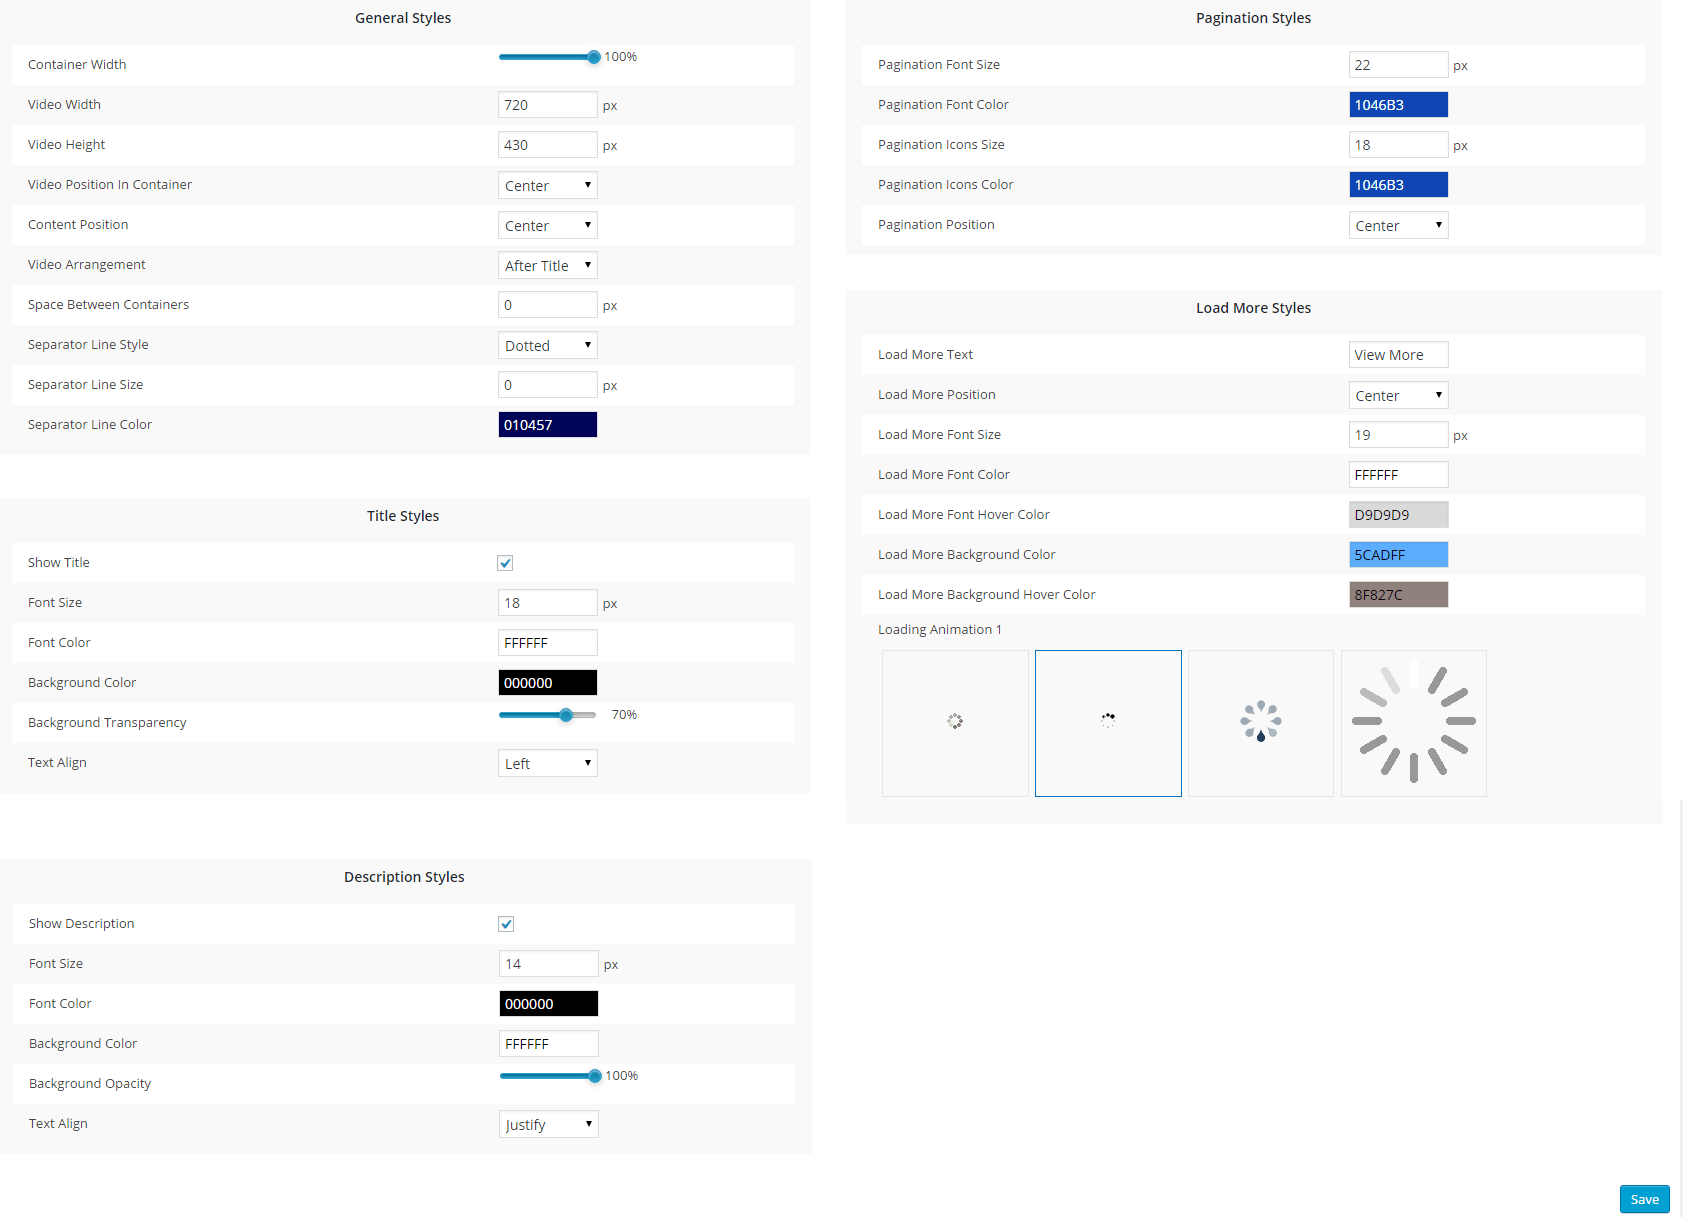This screenshot has width=1683, height=1217.
Task: Open Video Position In Container dropdown
Action: pos(547,185)
